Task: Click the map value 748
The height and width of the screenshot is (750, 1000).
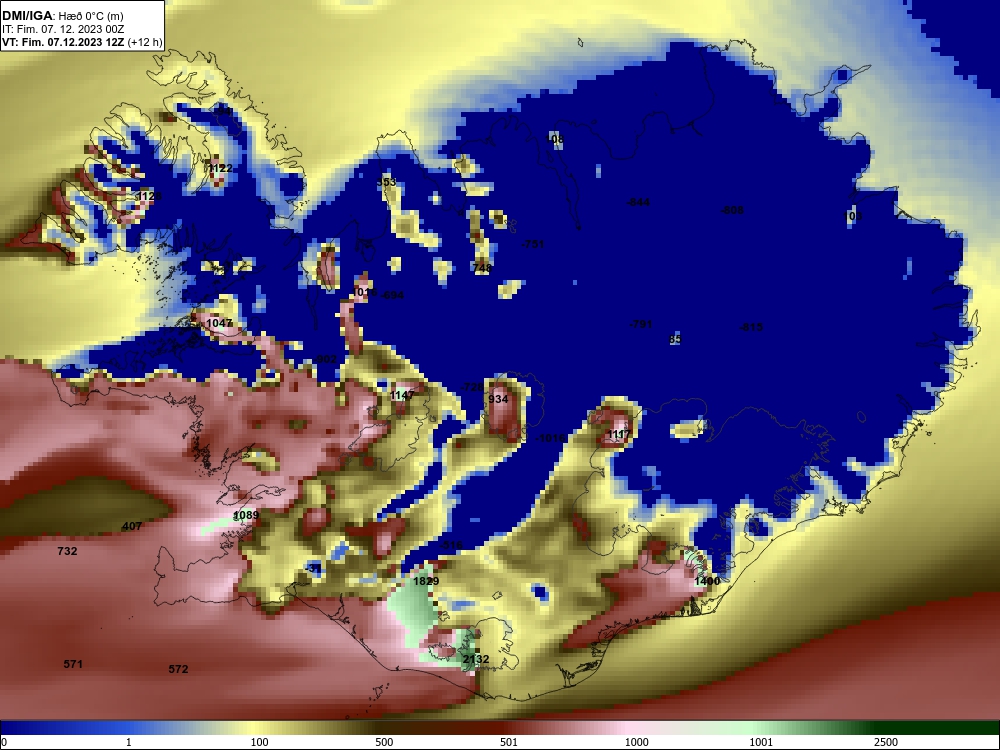Action: click(482, 268)
